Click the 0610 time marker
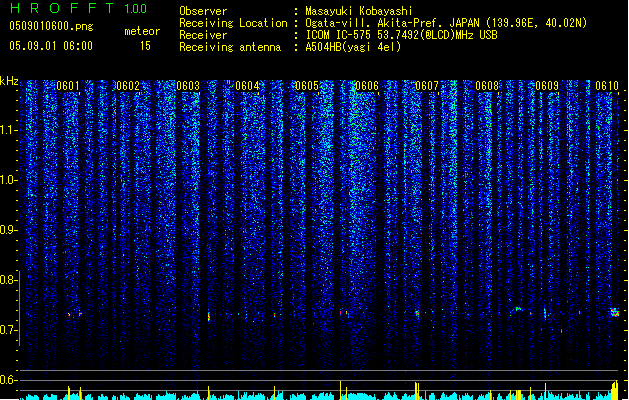Screen dimensions: 629x400 pyautogui.click(x=607, y=86)
